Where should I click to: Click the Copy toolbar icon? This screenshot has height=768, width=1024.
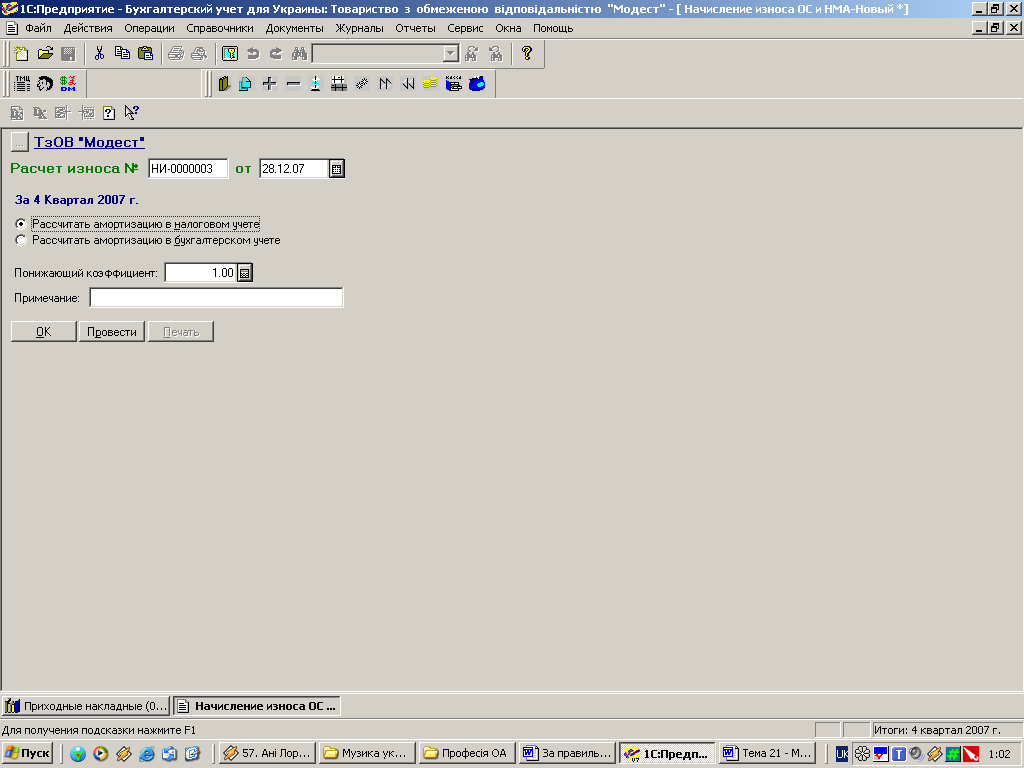click(x=122, y=54)
